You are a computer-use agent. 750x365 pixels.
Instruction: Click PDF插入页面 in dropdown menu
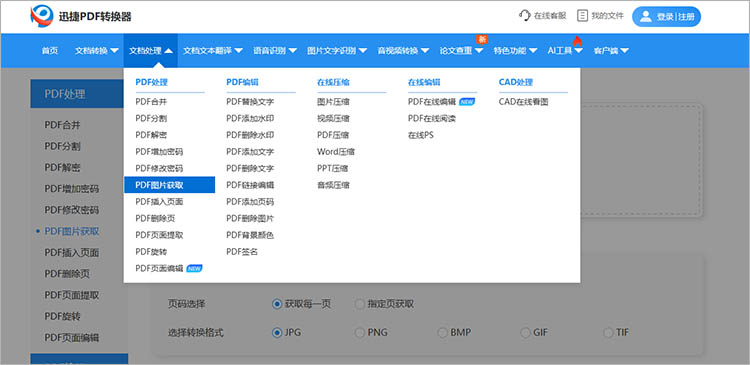point(159,201)
